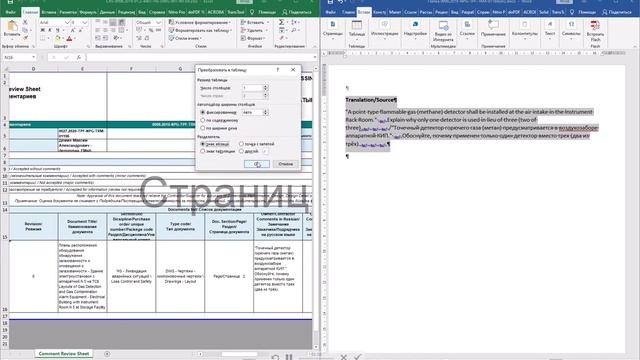The image size is (640, 360).
Task: Toggle underline formatting in Excel ribbon
Action: (x=58, y=30)
